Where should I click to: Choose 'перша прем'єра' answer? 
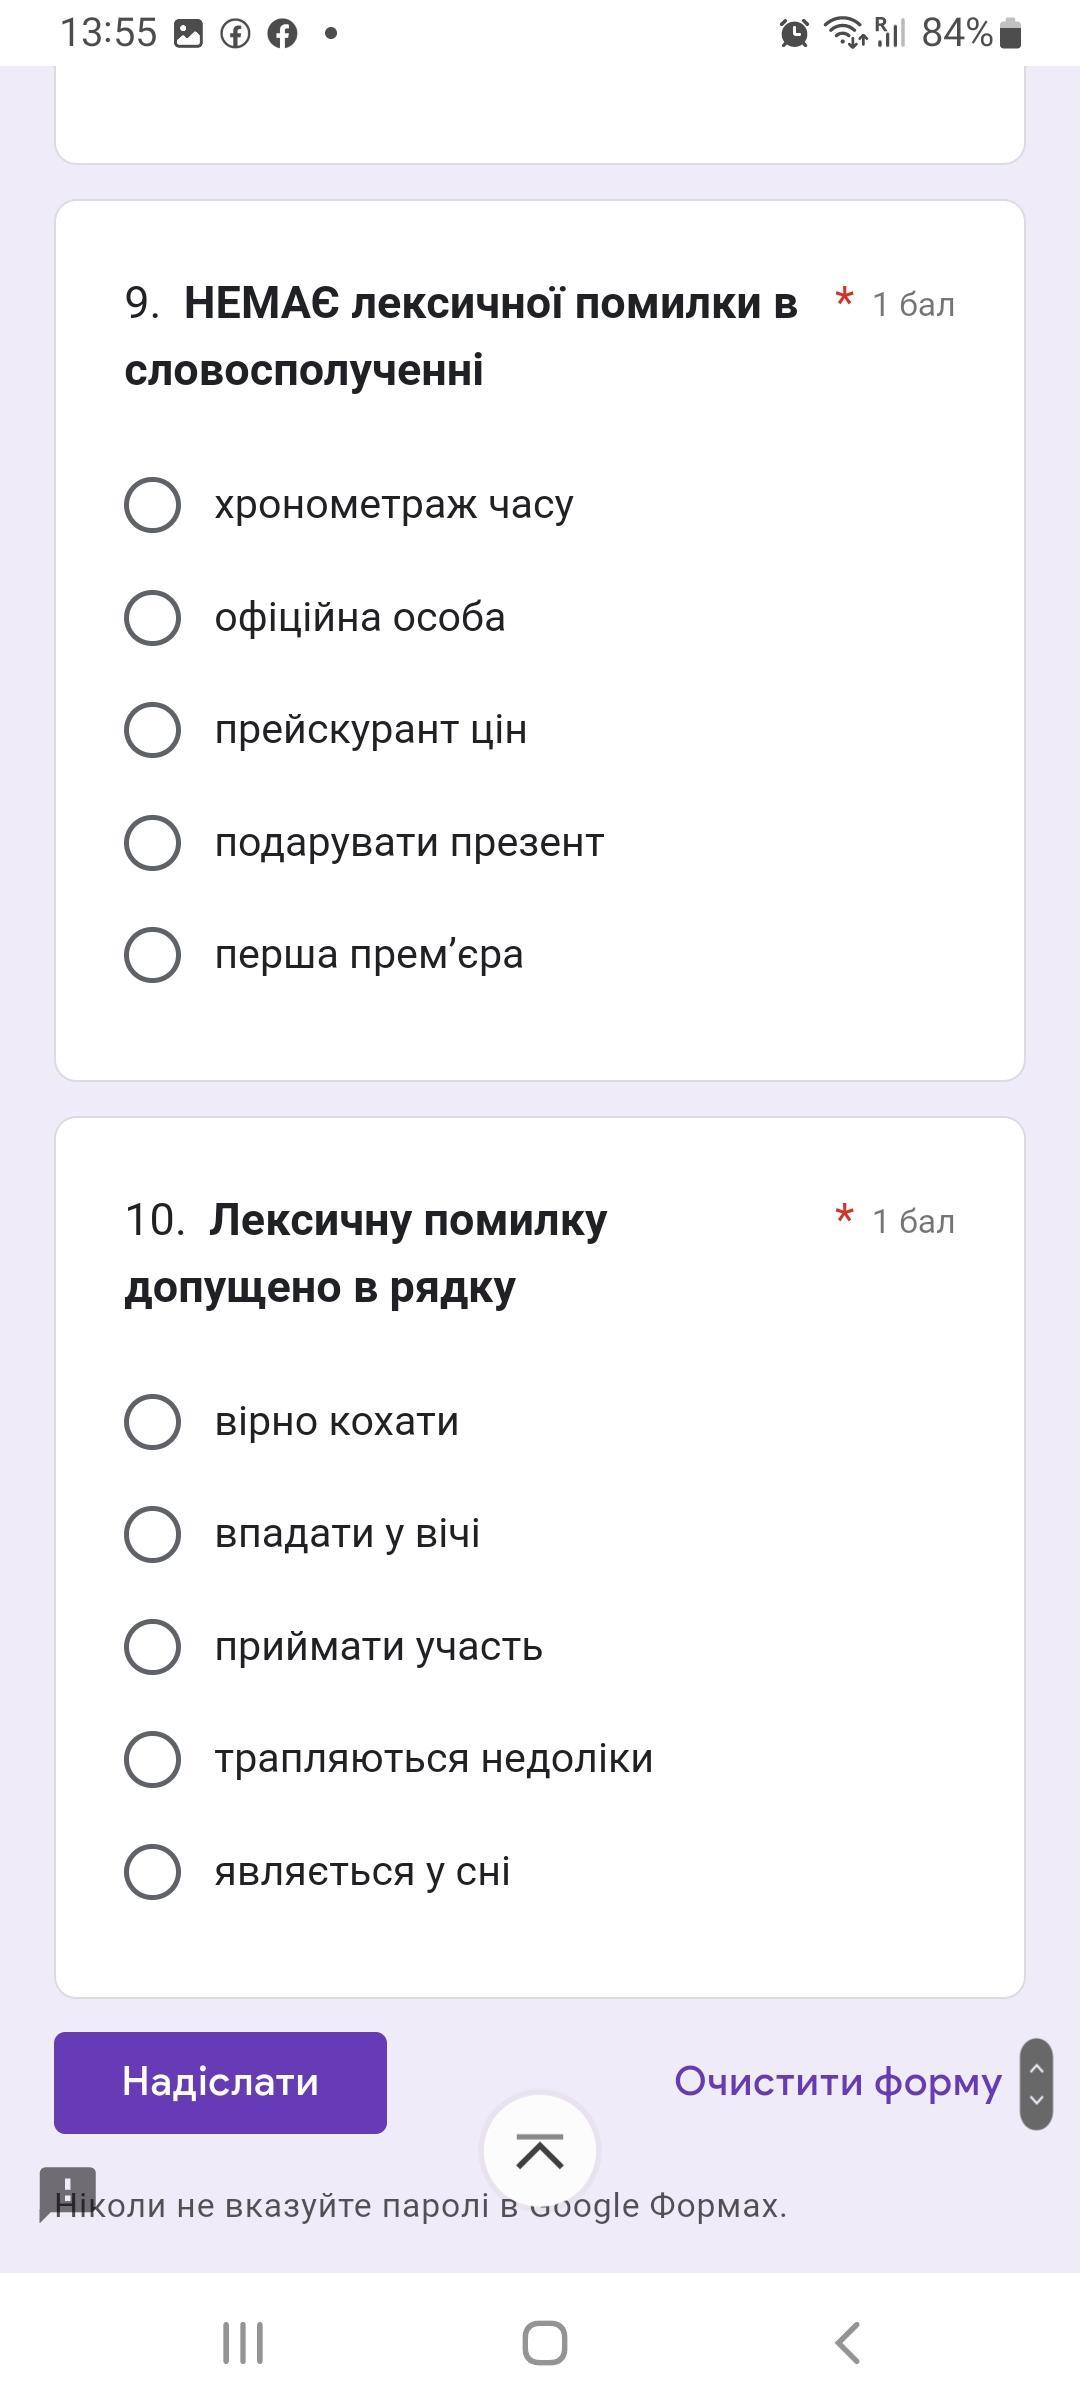pyautogui.click(x=152, y=954)
